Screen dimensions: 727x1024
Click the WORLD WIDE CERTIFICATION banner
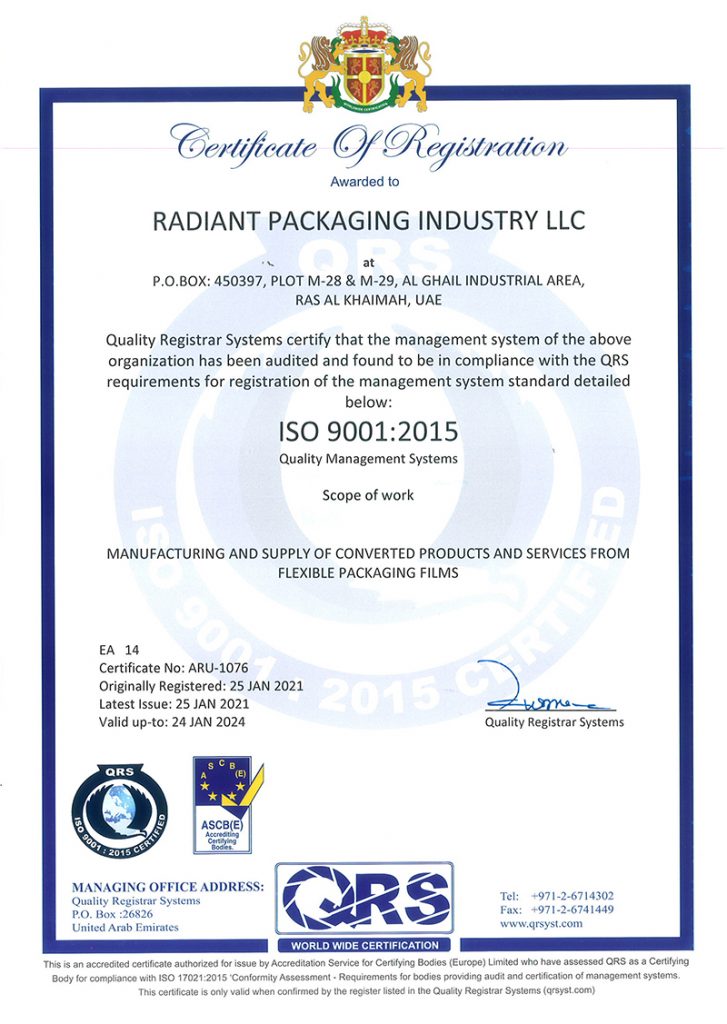pos(364,945)
